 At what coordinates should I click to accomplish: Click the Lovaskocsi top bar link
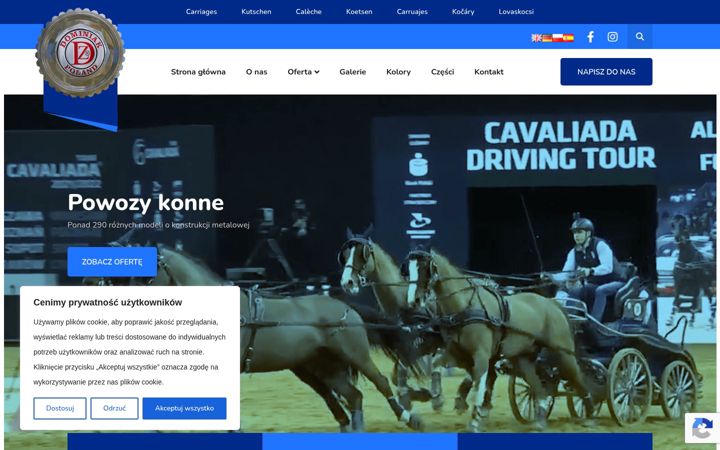pos(516,11)
